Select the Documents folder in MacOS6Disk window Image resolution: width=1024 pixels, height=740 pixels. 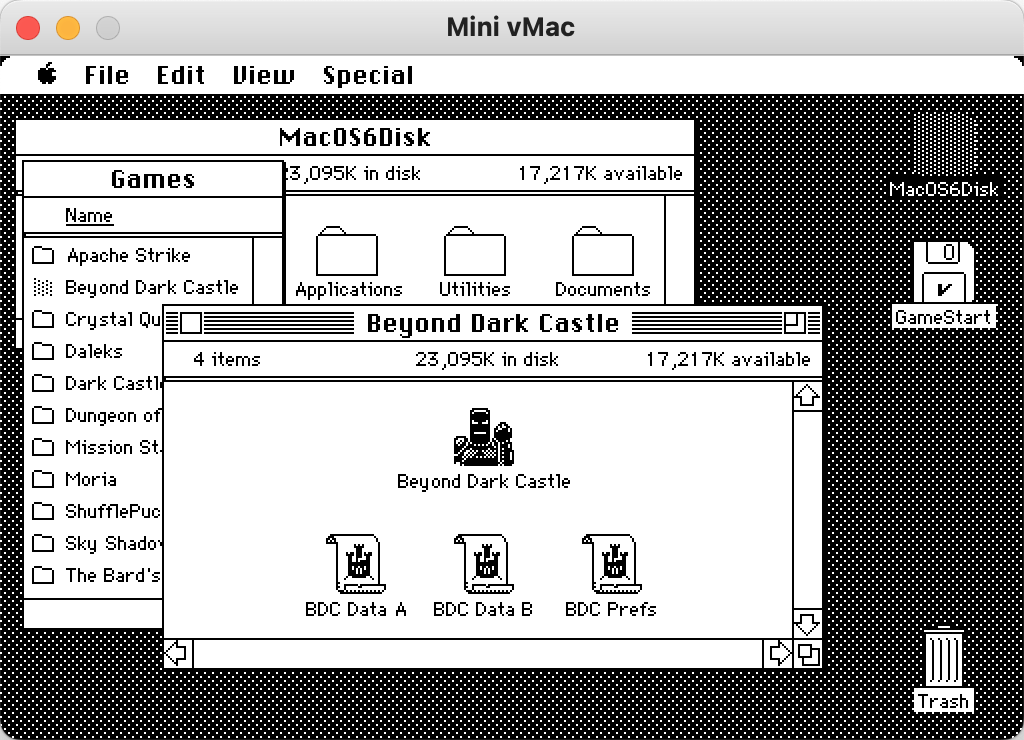click(603, 251)
